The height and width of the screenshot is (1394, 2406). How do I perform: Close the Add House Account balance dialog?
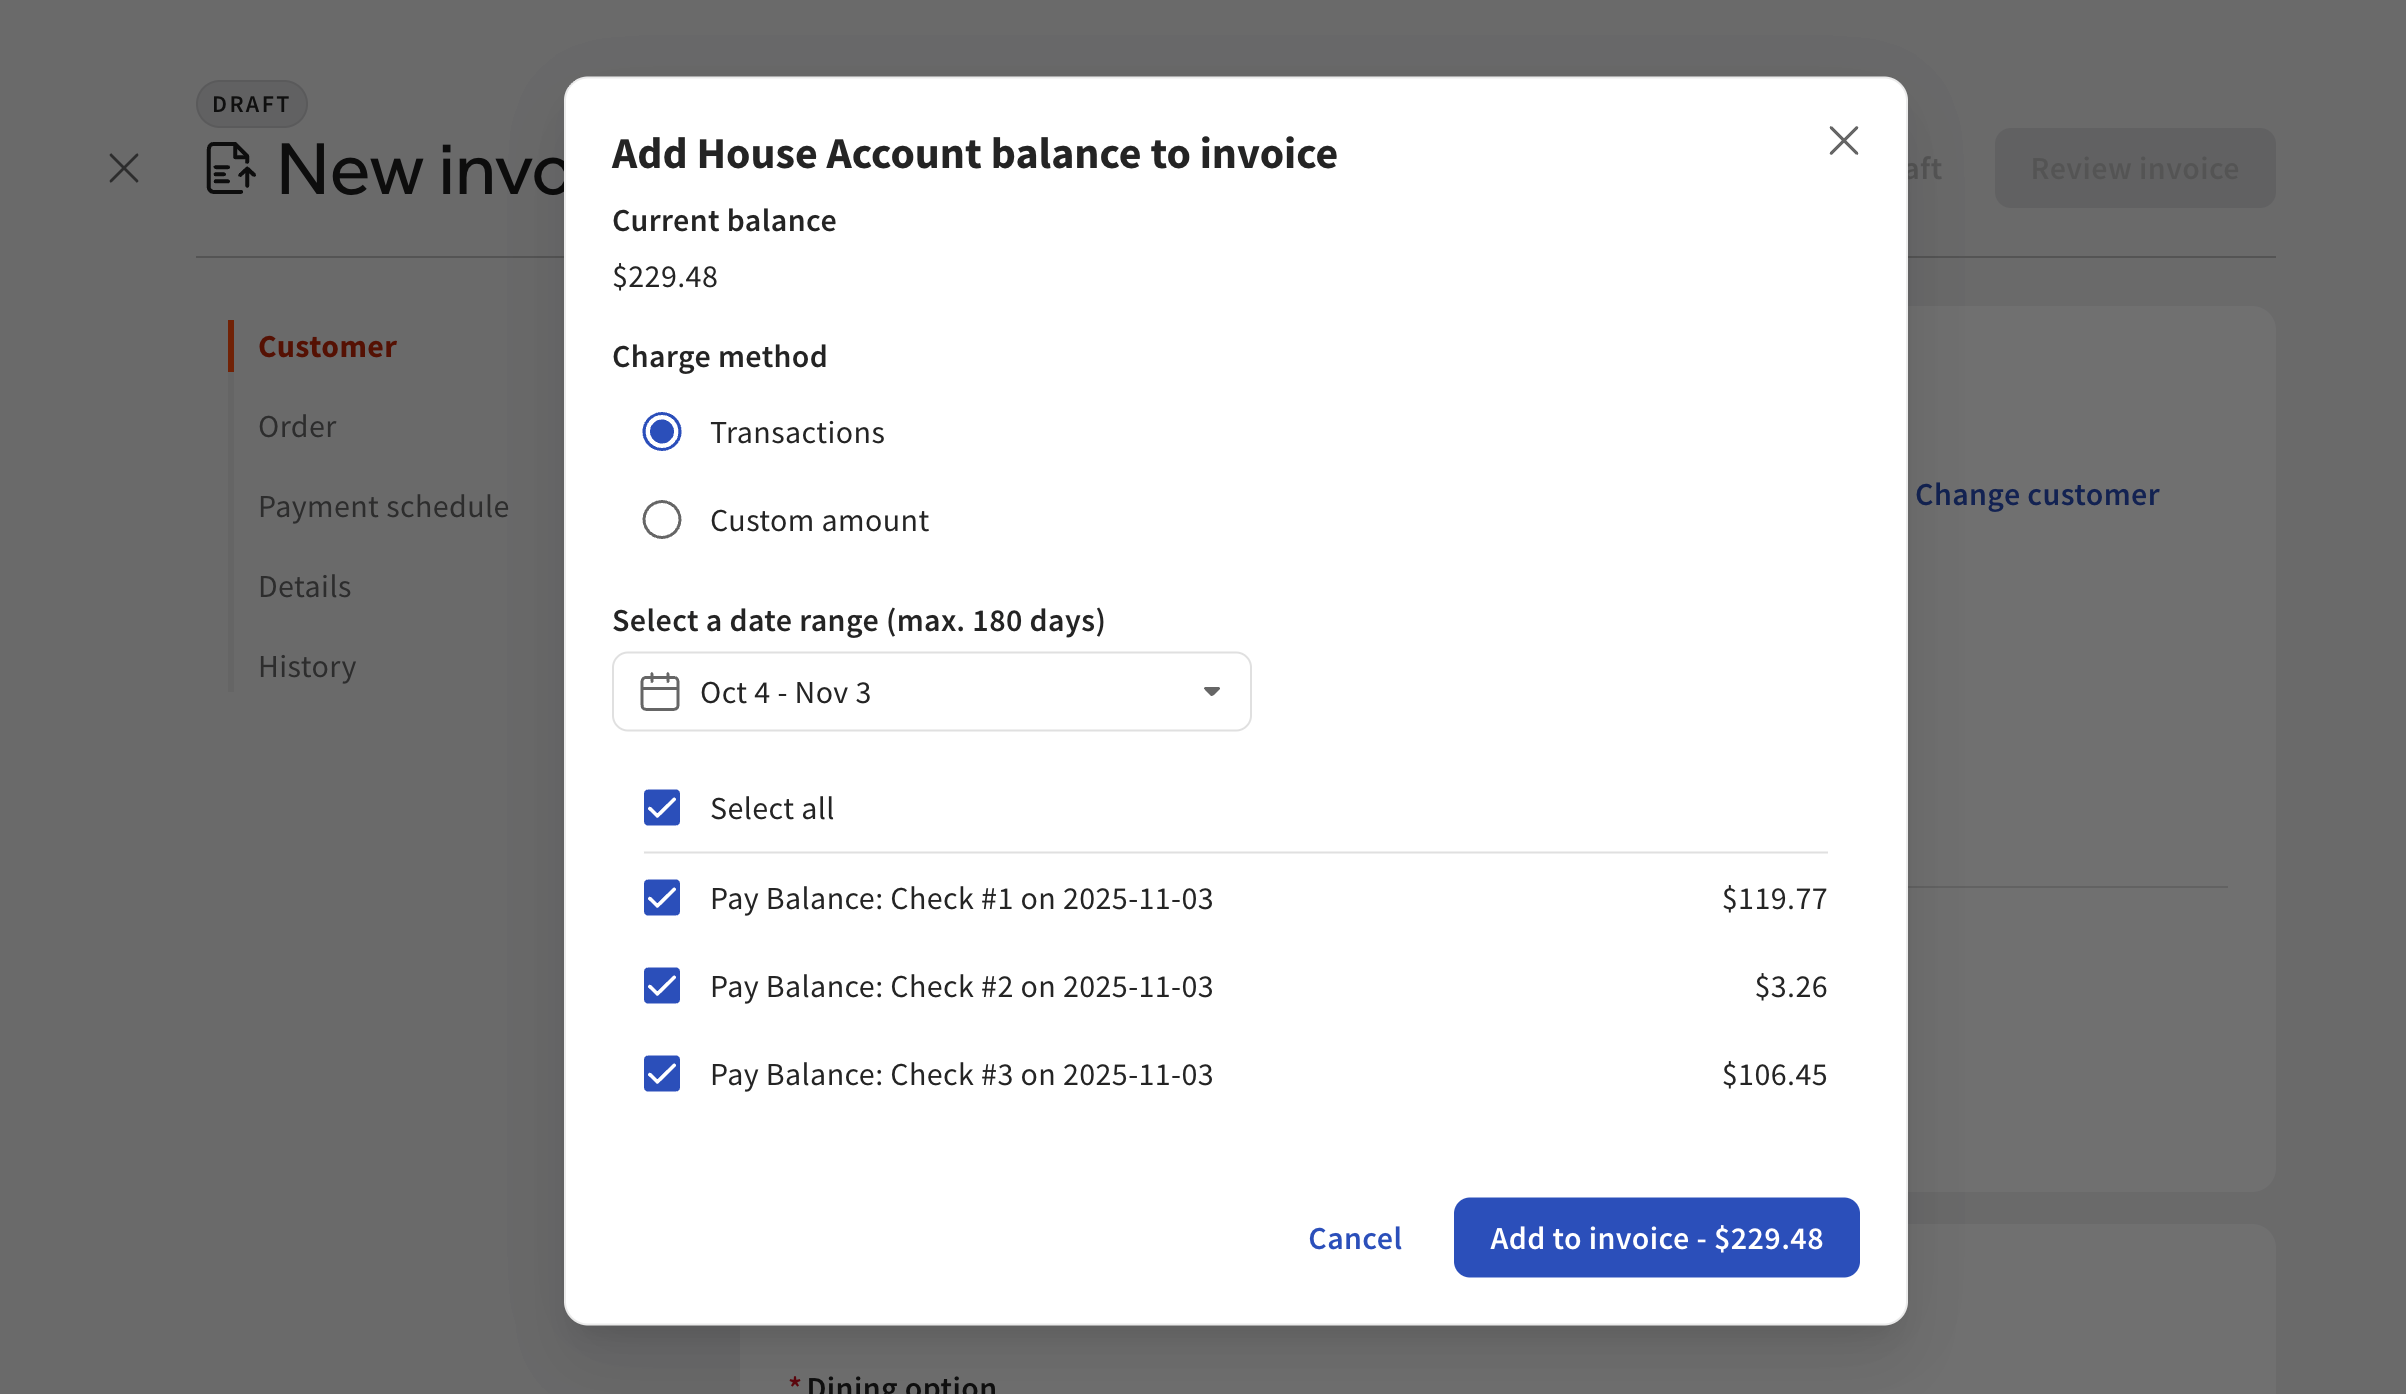(1843, 141)
